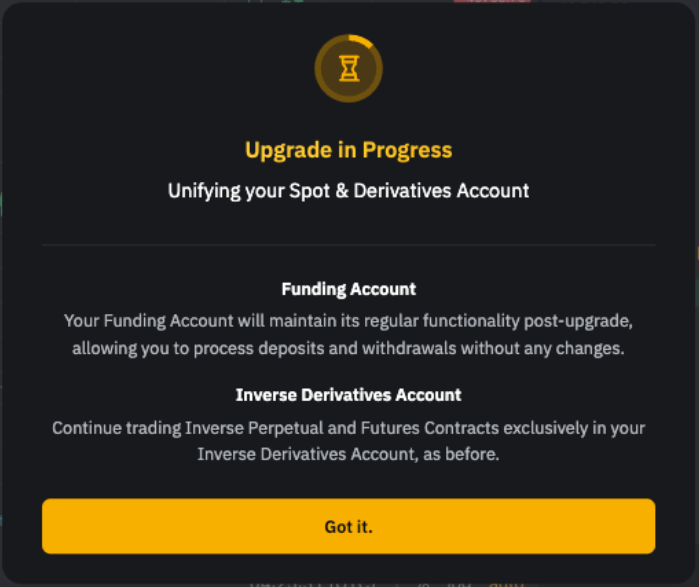Viewport: 699px width, 587px height.
Task: Click the hourglass upgrade icon
Action: point(349,69)
